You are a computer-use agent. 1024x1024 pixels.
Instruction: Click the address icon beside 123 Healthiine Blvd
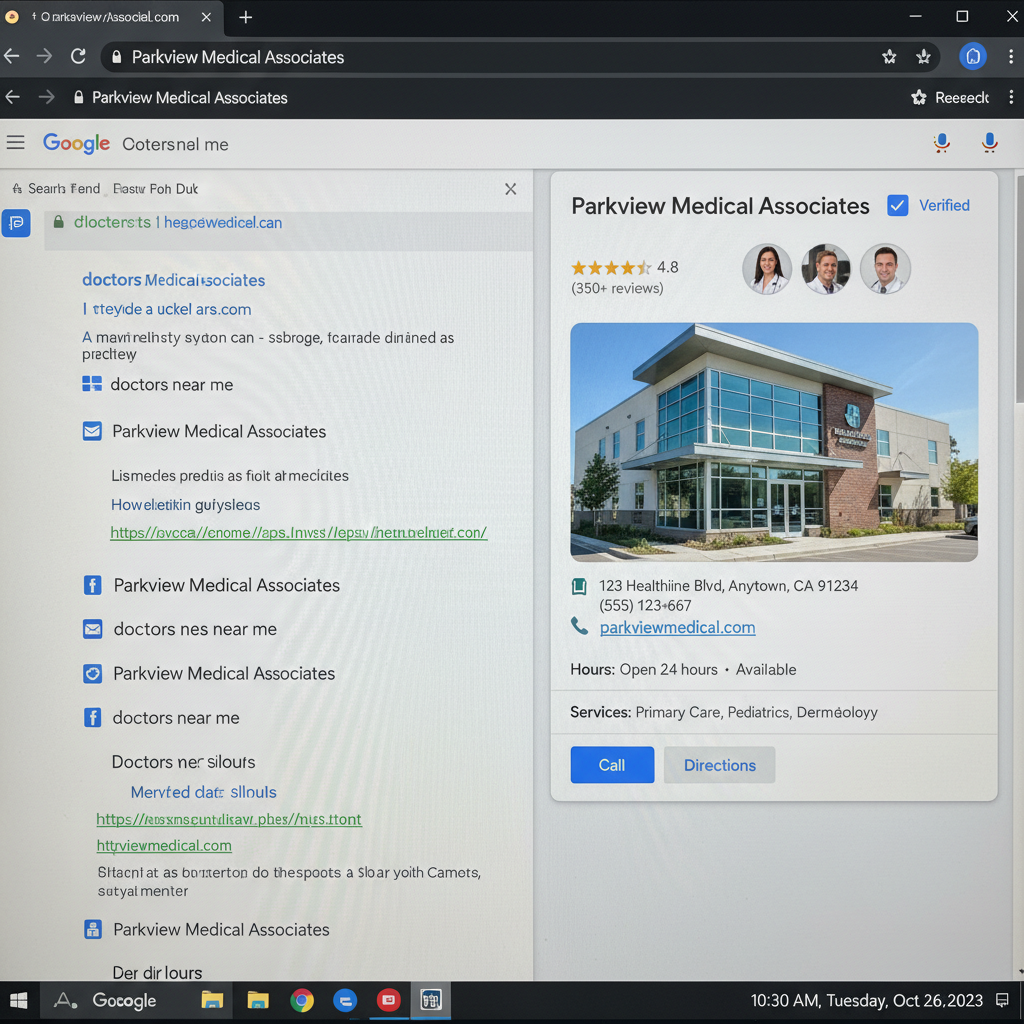tap(579, 586)
